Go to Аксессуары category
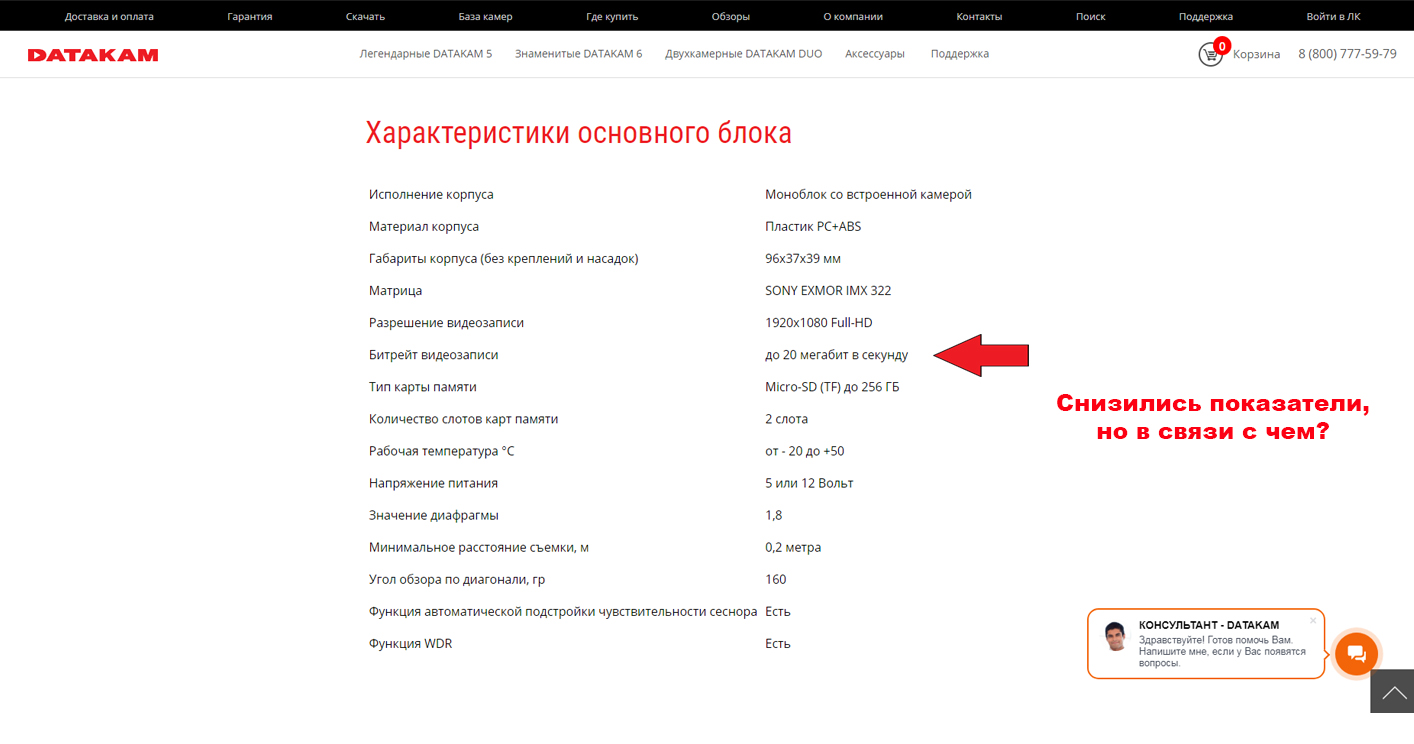Viewport: 1414px width, 744px height. (874, 54)
